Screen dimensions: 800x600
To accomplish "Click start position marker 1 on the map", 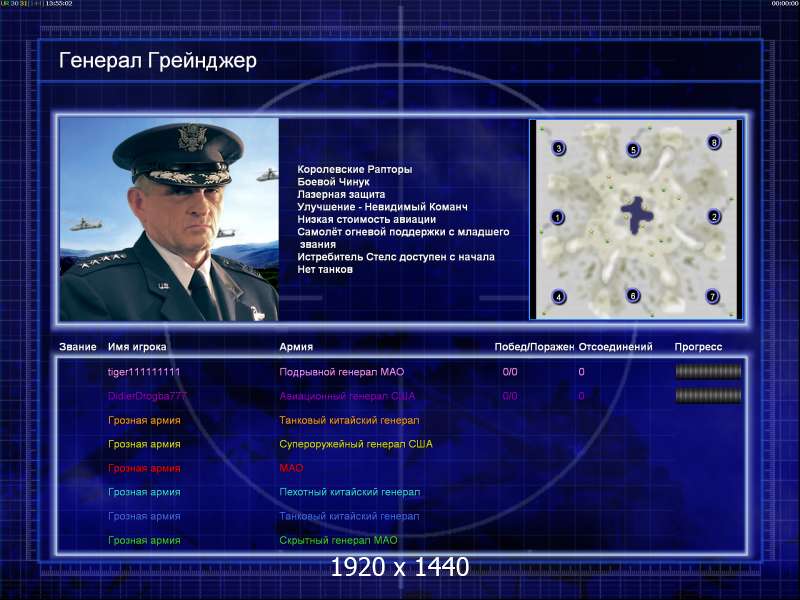I will 557,217.
